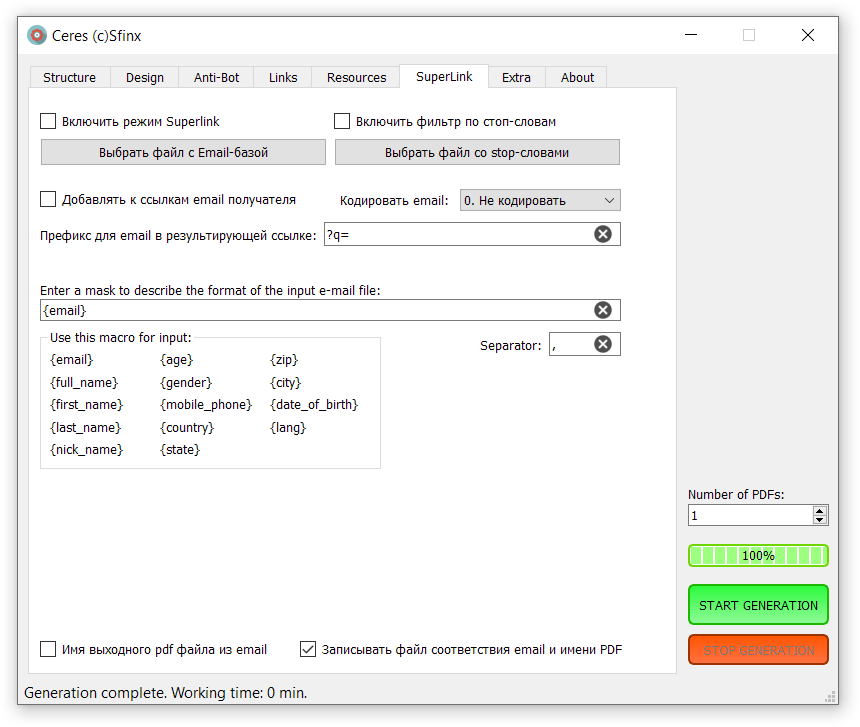Uncheck the email-to-PDF name mapping file checkbox
The image size is (860, 727).
click(x=308, y=649)
